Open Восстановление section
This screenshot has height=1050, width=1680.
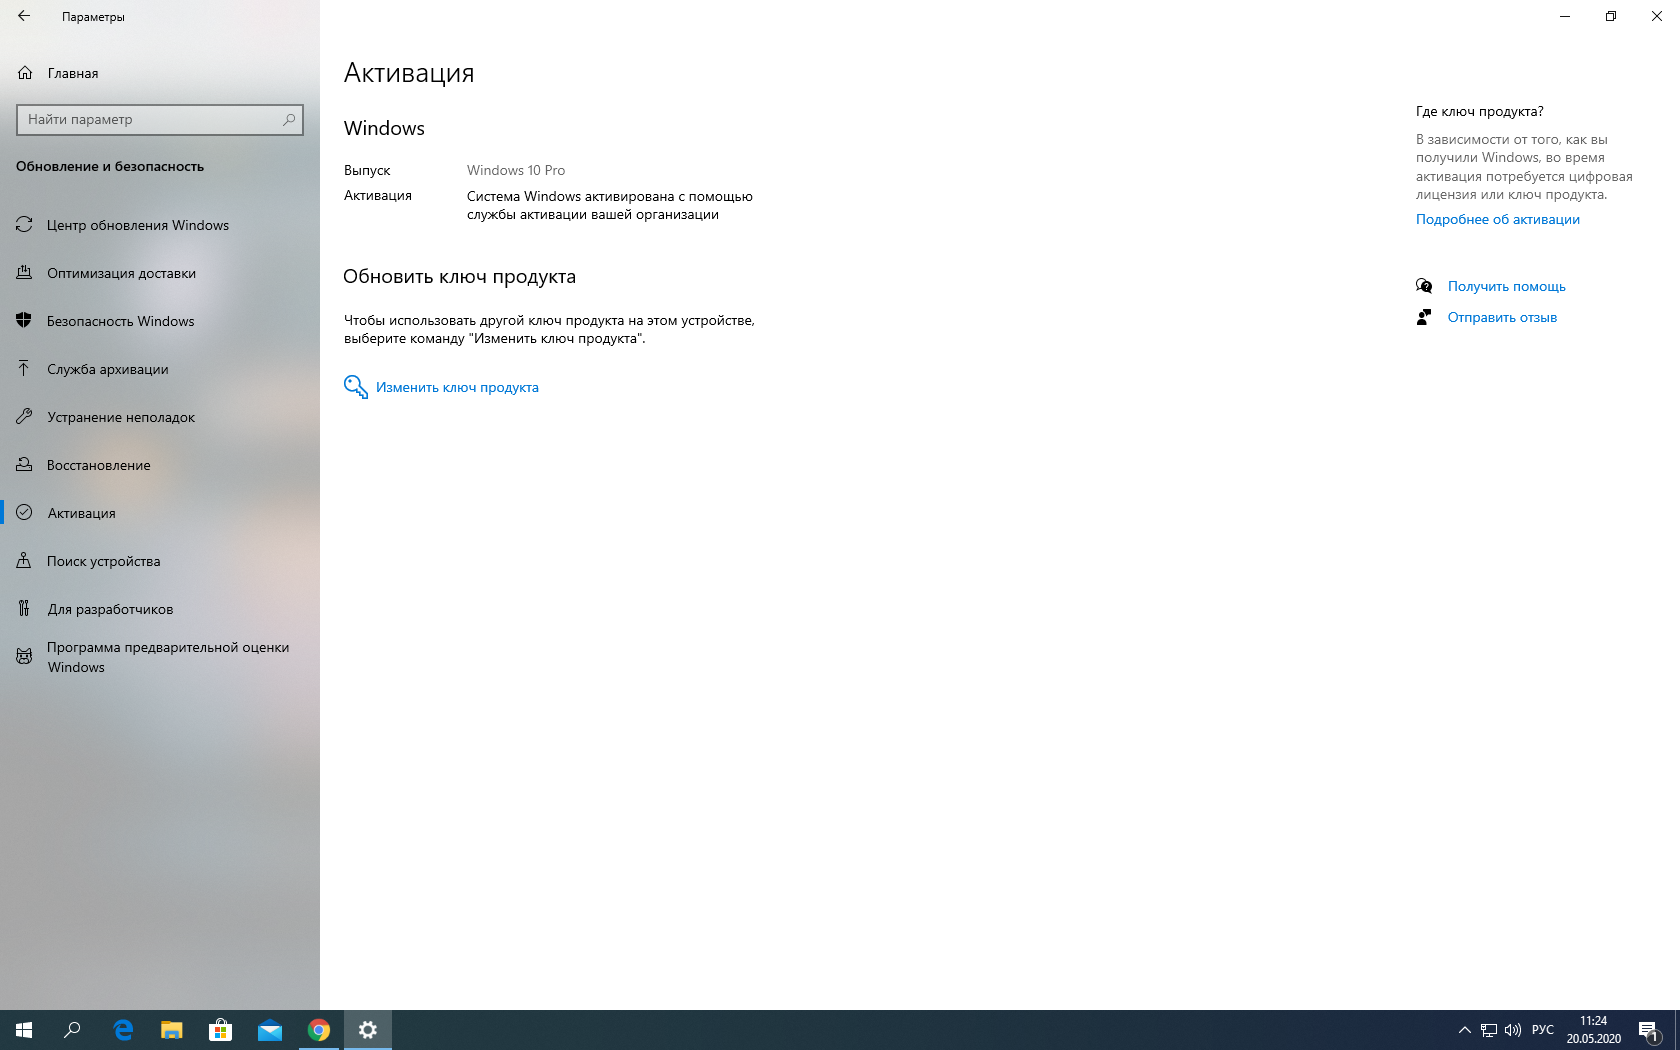point(160,465)
